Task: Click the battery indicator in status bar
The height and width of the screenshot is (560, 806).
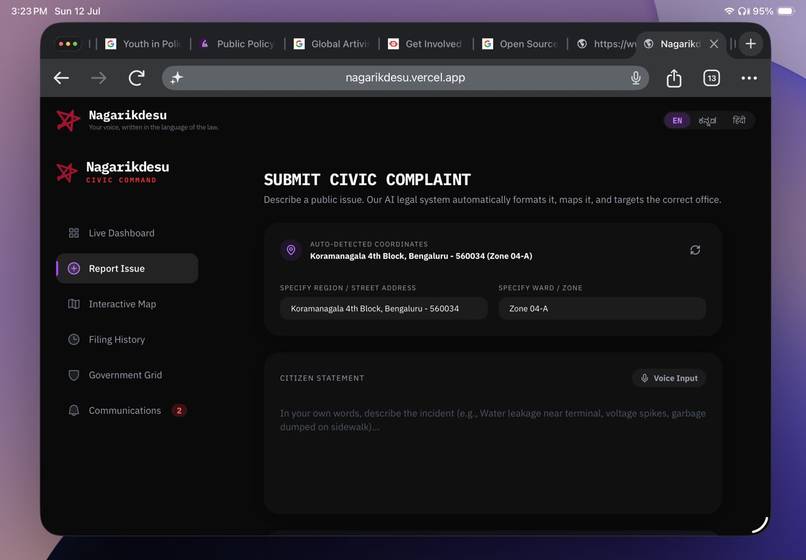Action: point(786,11)
